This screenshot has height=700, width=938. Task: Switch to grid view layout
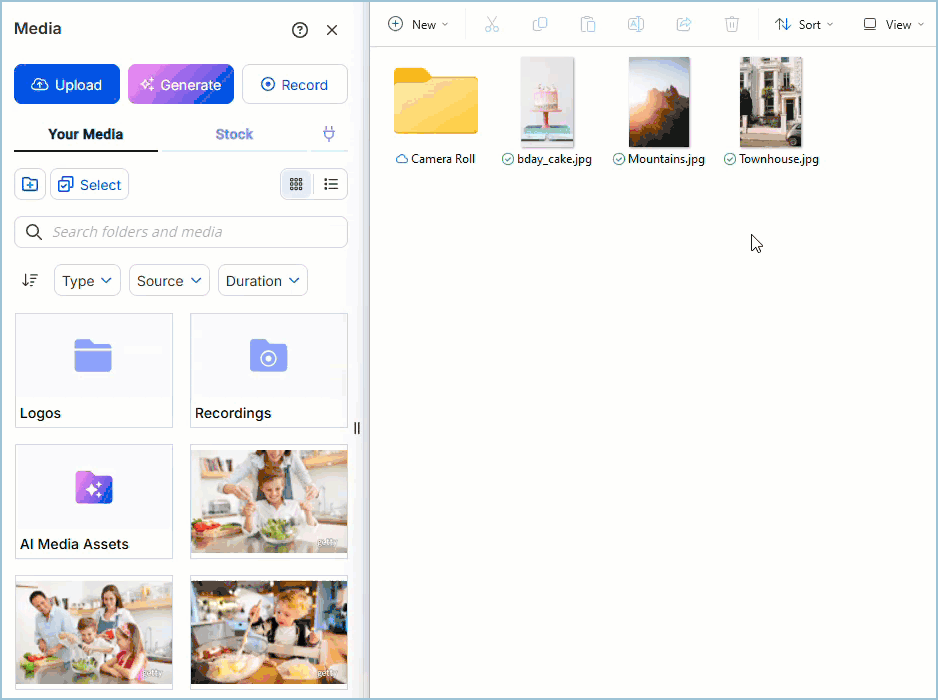[x=296, y=184]
